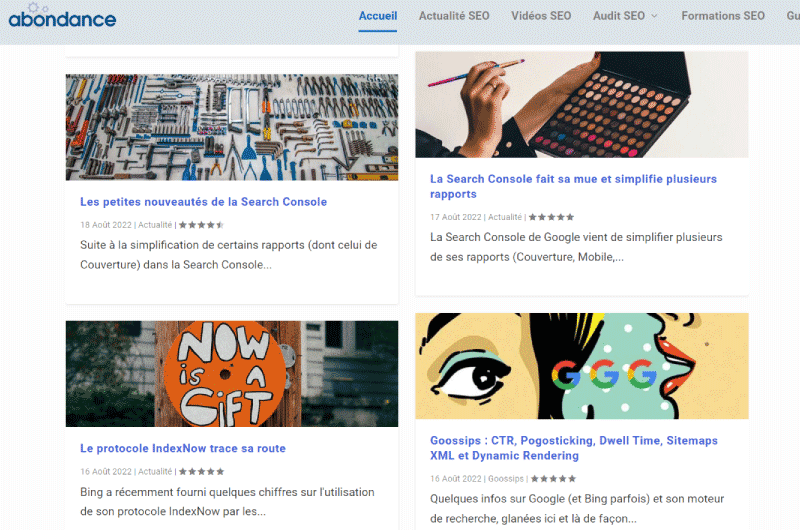The height and width of the screenshot is (530, 800).
Task: Open the makeup palette image thumbnail
Action: point(582,105)
